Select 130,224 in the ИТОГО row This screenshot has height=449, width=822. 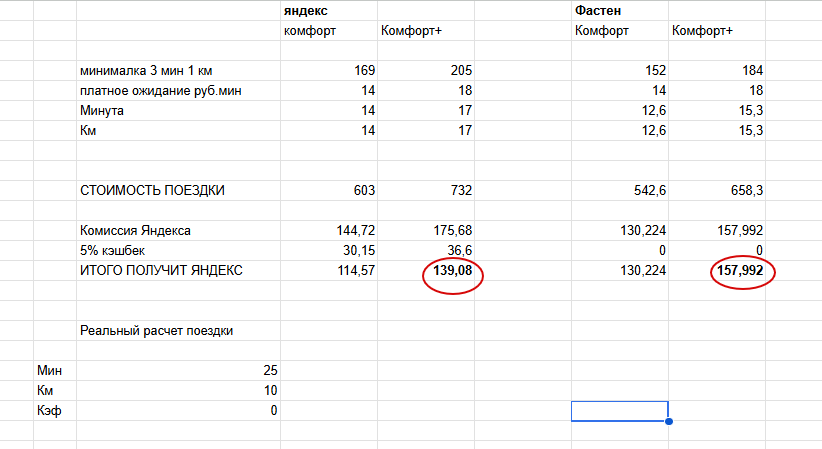click(x=643, y=270)
